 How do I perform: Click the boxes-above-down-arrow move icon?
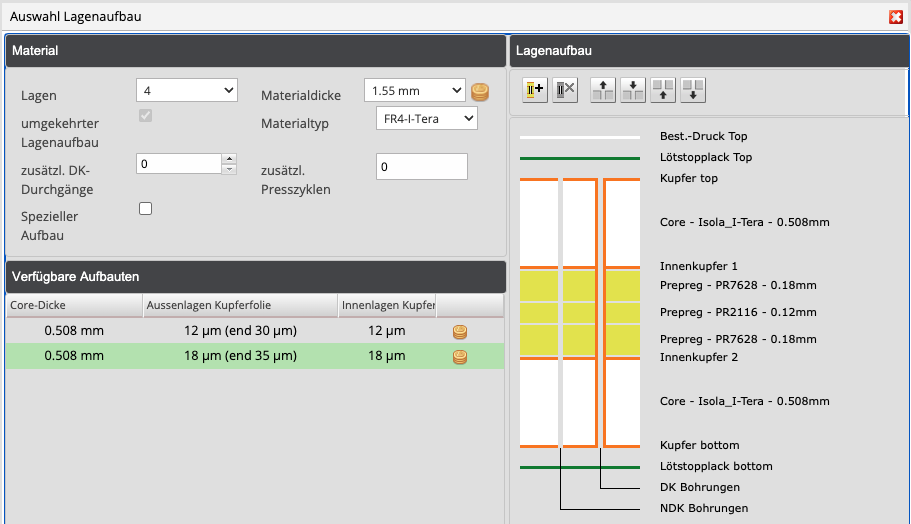[694, 90]
